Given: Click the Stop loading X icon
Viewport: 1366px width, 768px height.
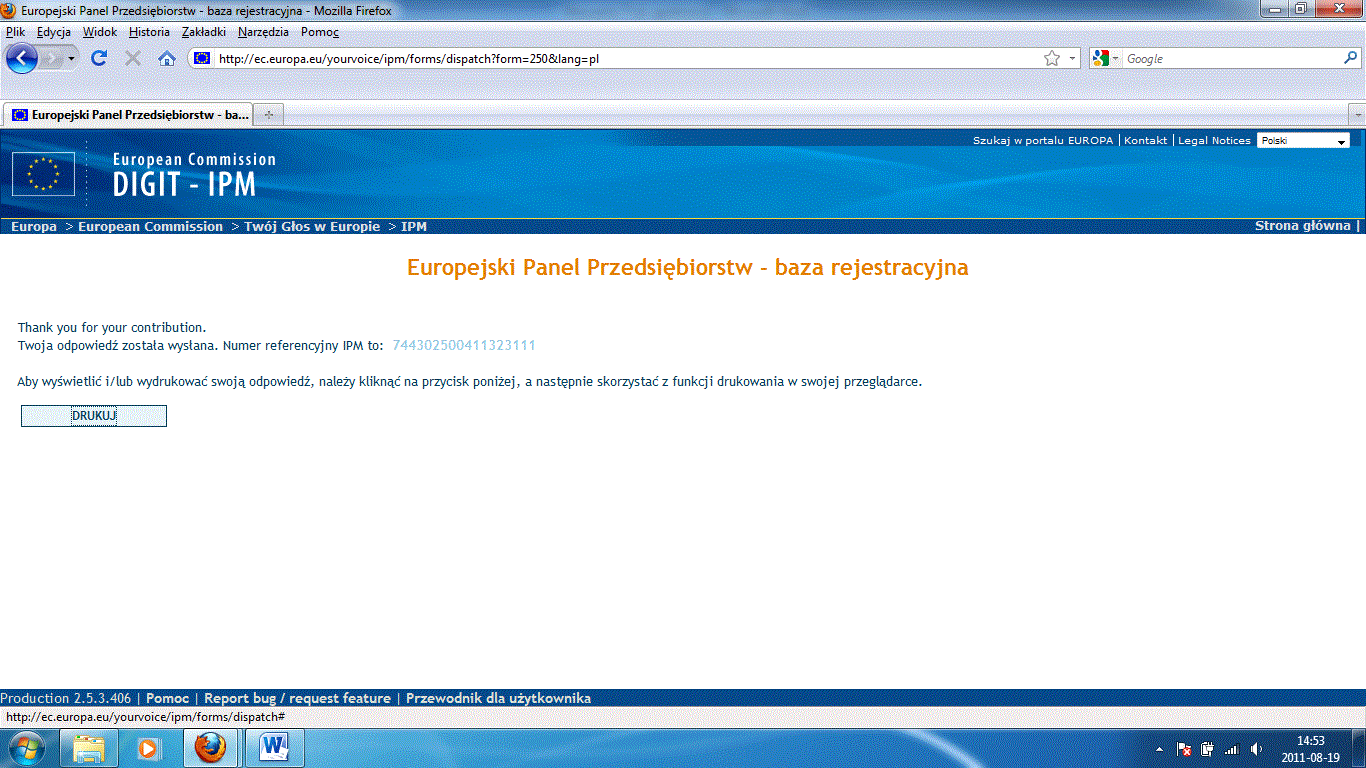Looking at the screenshot, I should click(x=133, y=58).
